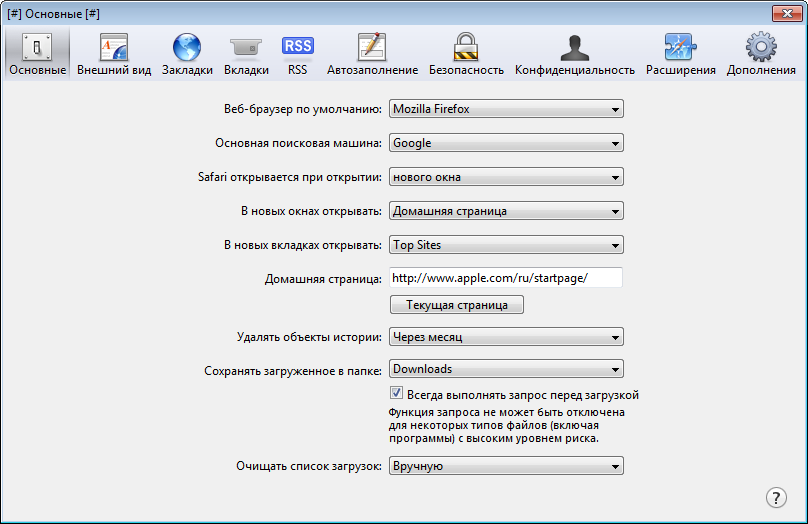The width and height of the screenshot is (808, 524).
Task: Open the Расширения extensions pane
Action: point(681,54)
